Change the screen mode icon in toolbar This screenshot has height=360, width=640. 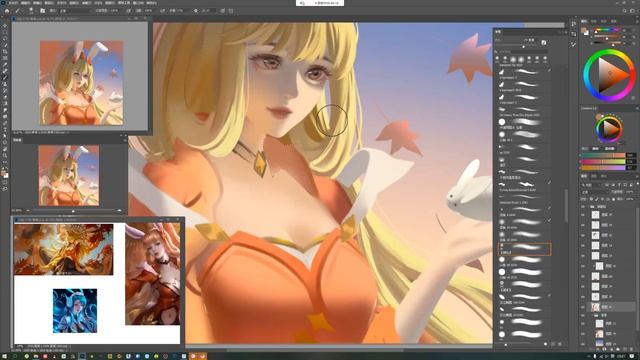pyautogui.click(x=5, y=189)
